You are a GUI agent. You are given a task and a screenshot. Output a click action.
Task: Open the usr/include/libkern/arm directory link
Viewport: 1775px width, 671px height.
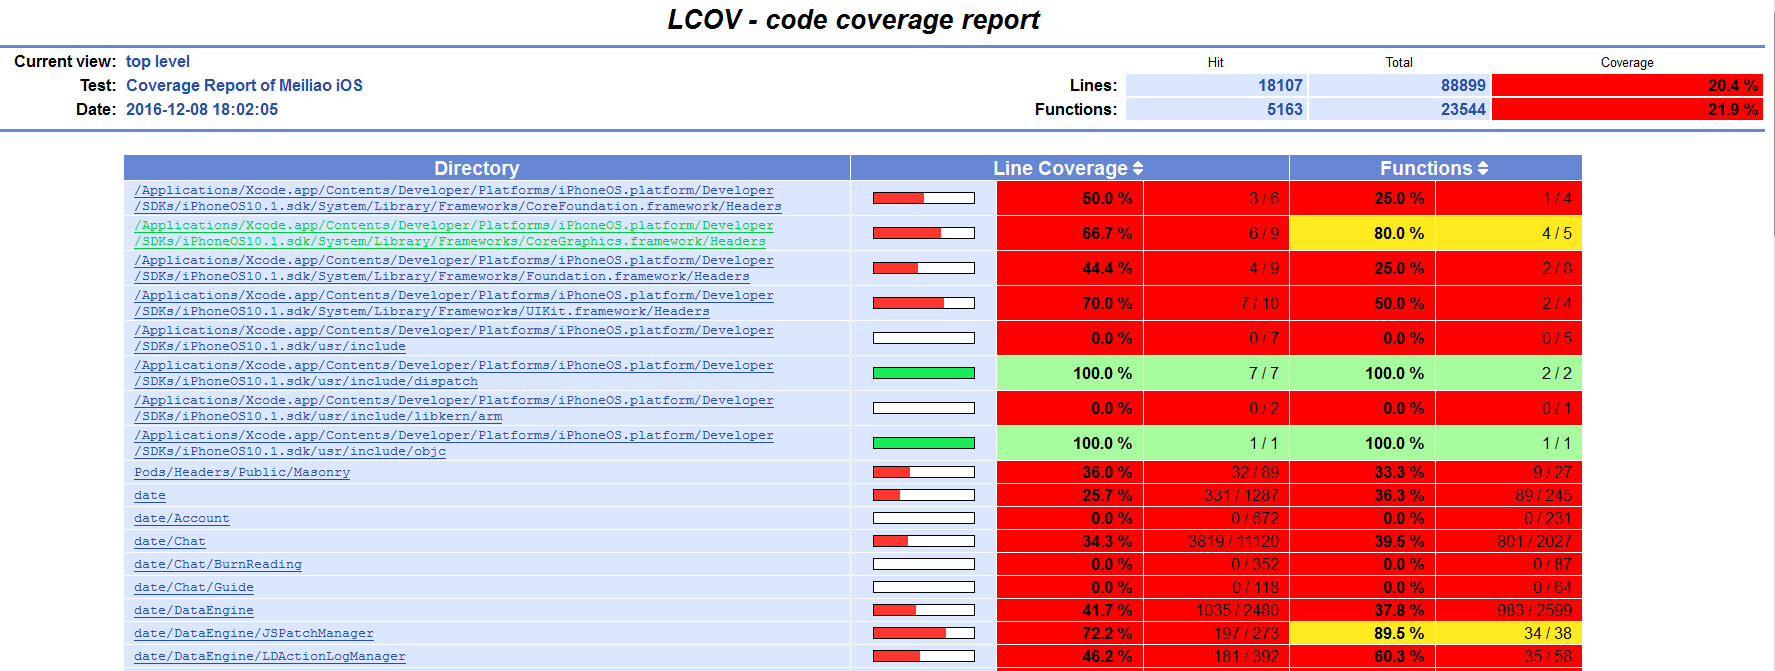[x=453, y=409]
